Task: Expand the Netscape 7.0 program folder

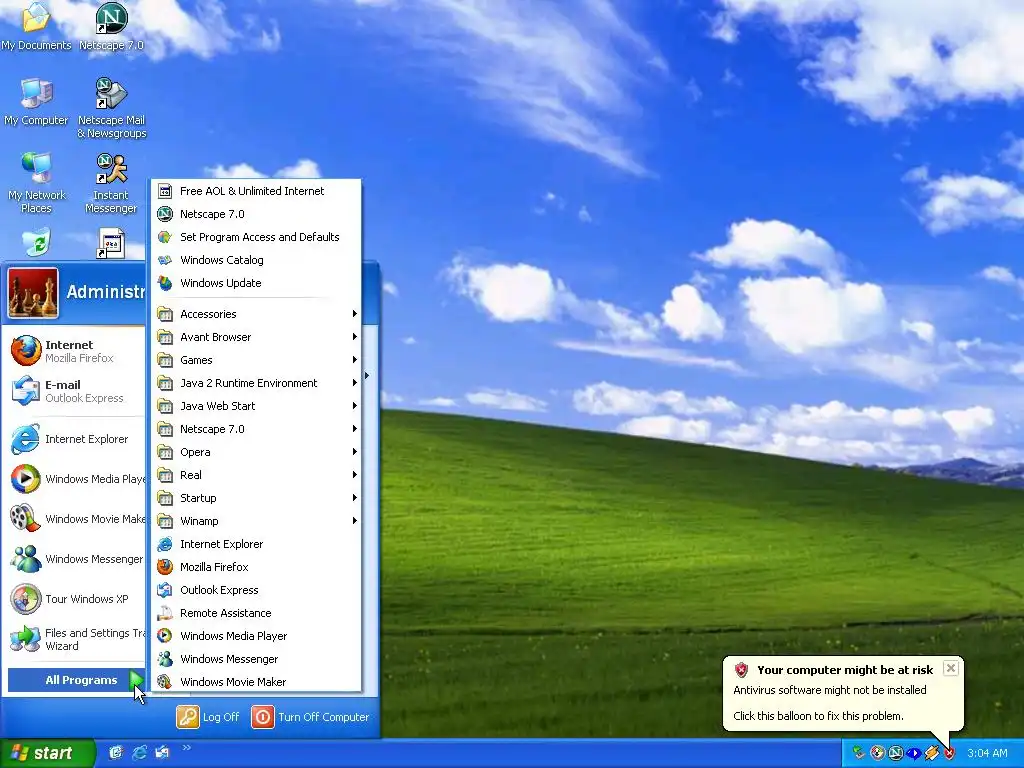Action: [x=256, y=429]
